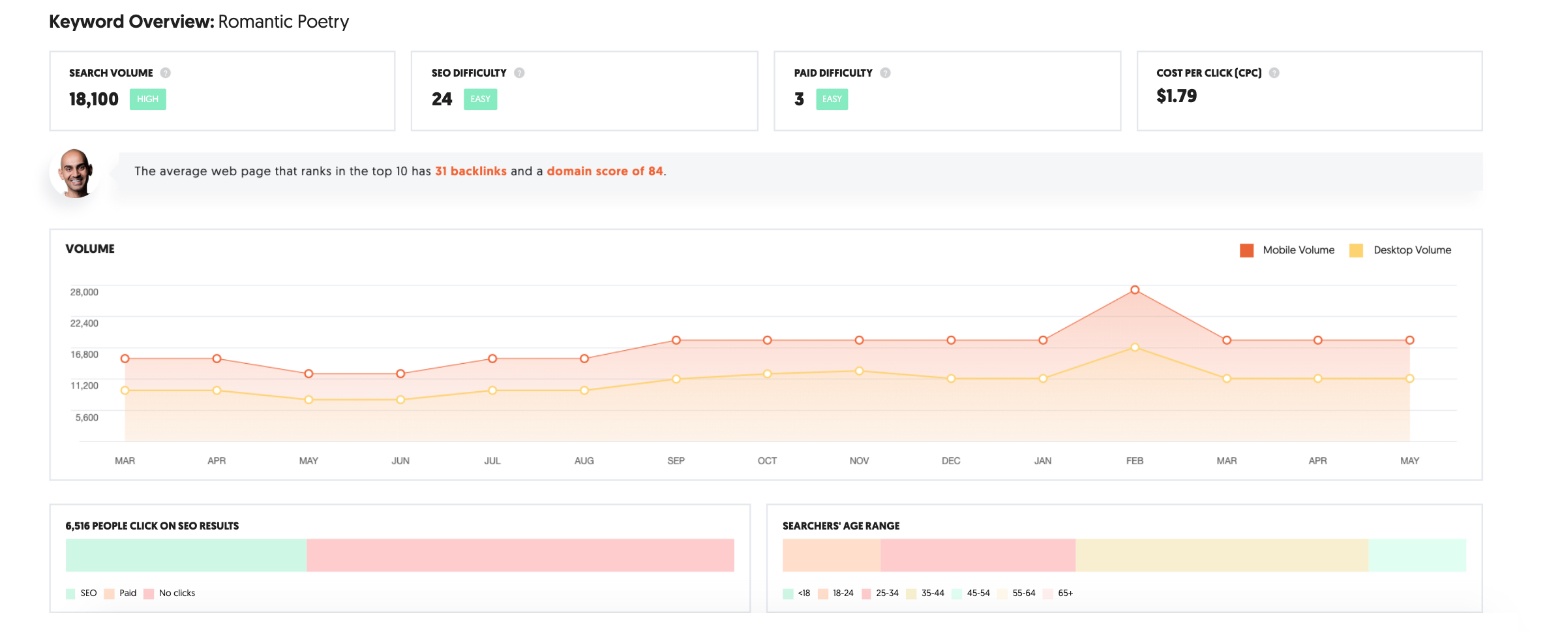
Task: Click the 25-34 age range bar segment
Action: (x=977, y=555)
